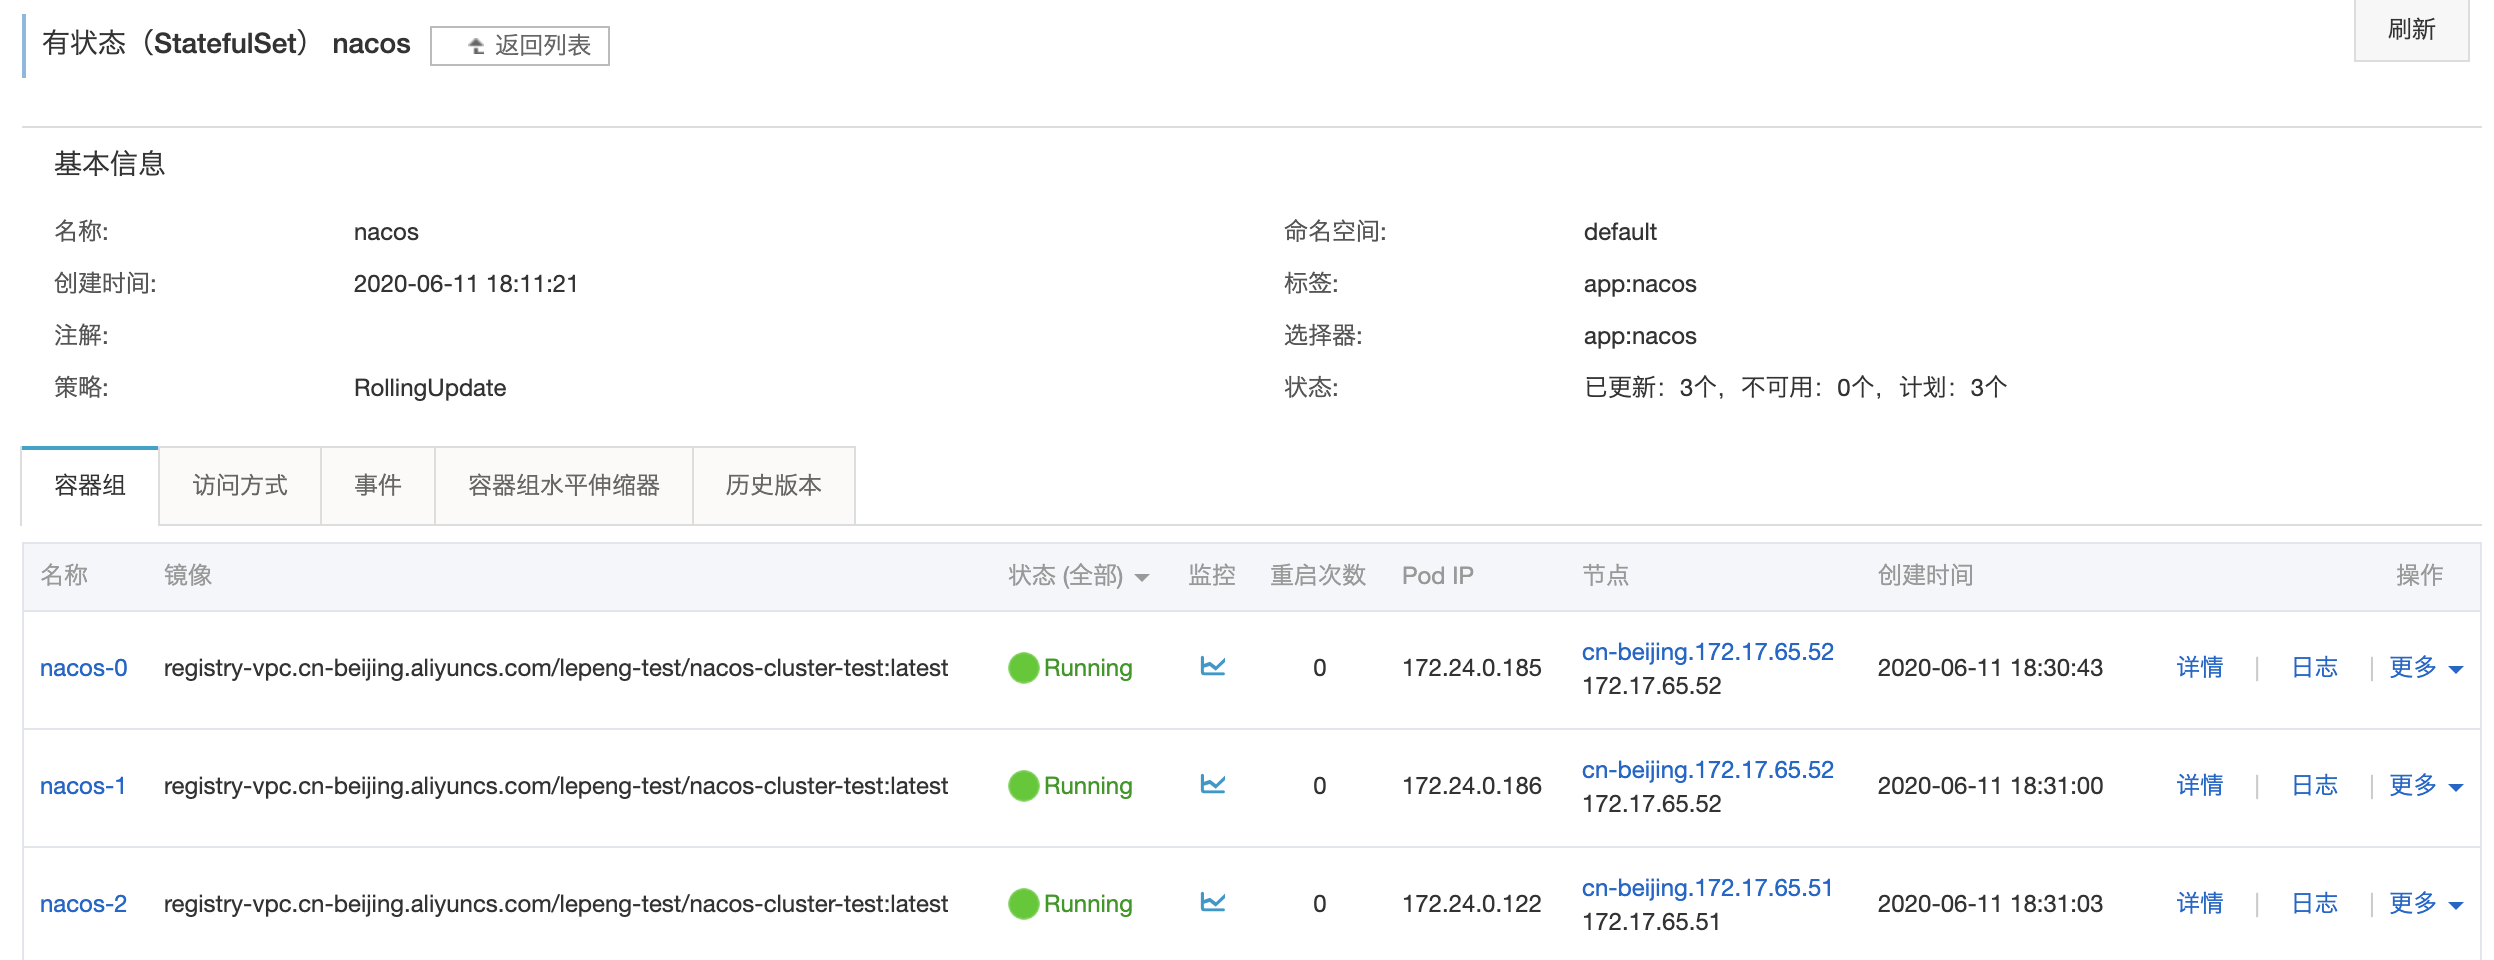The height and width of the screenshot is (960, 2494).
Task: Click the green Running status dot for nacos-2
Action: coord(1023,904)
